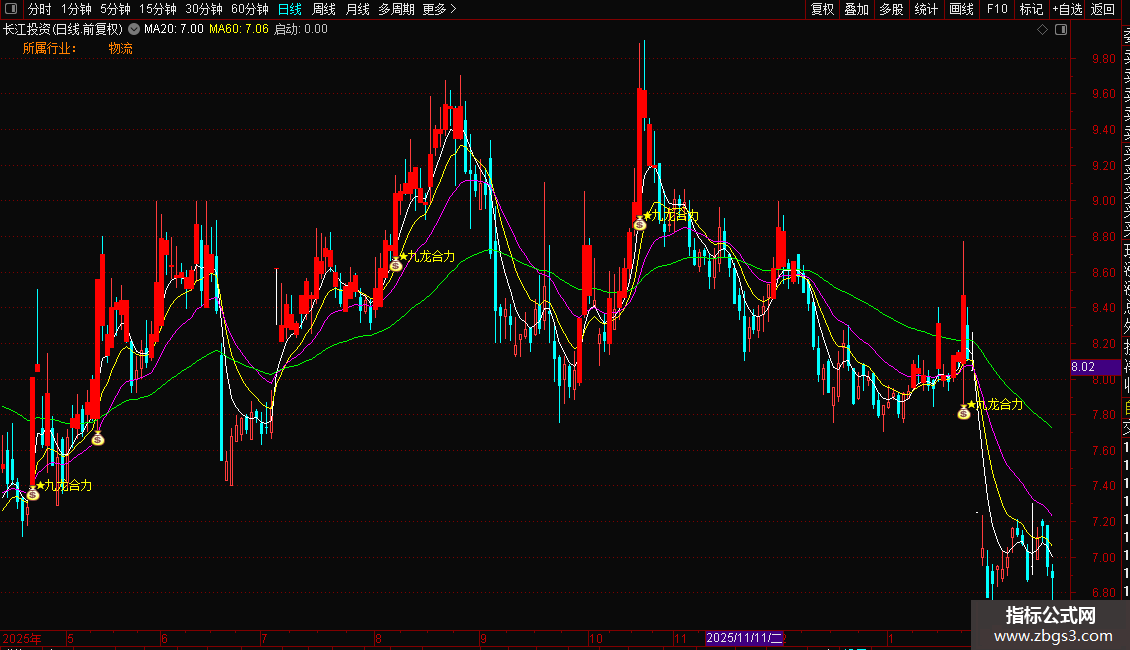Click the 所属行业 label
1130x650 pixels.
tap(49, 48)
